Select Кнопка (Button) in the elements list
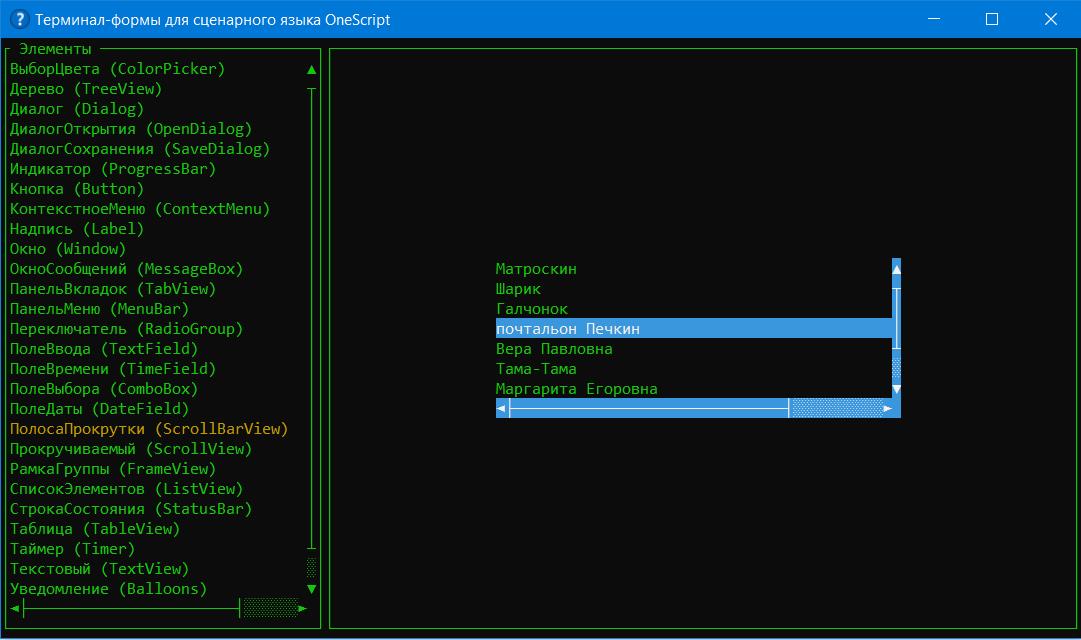1081x640 pixels. pyautogui.click(x=77, y=189)
